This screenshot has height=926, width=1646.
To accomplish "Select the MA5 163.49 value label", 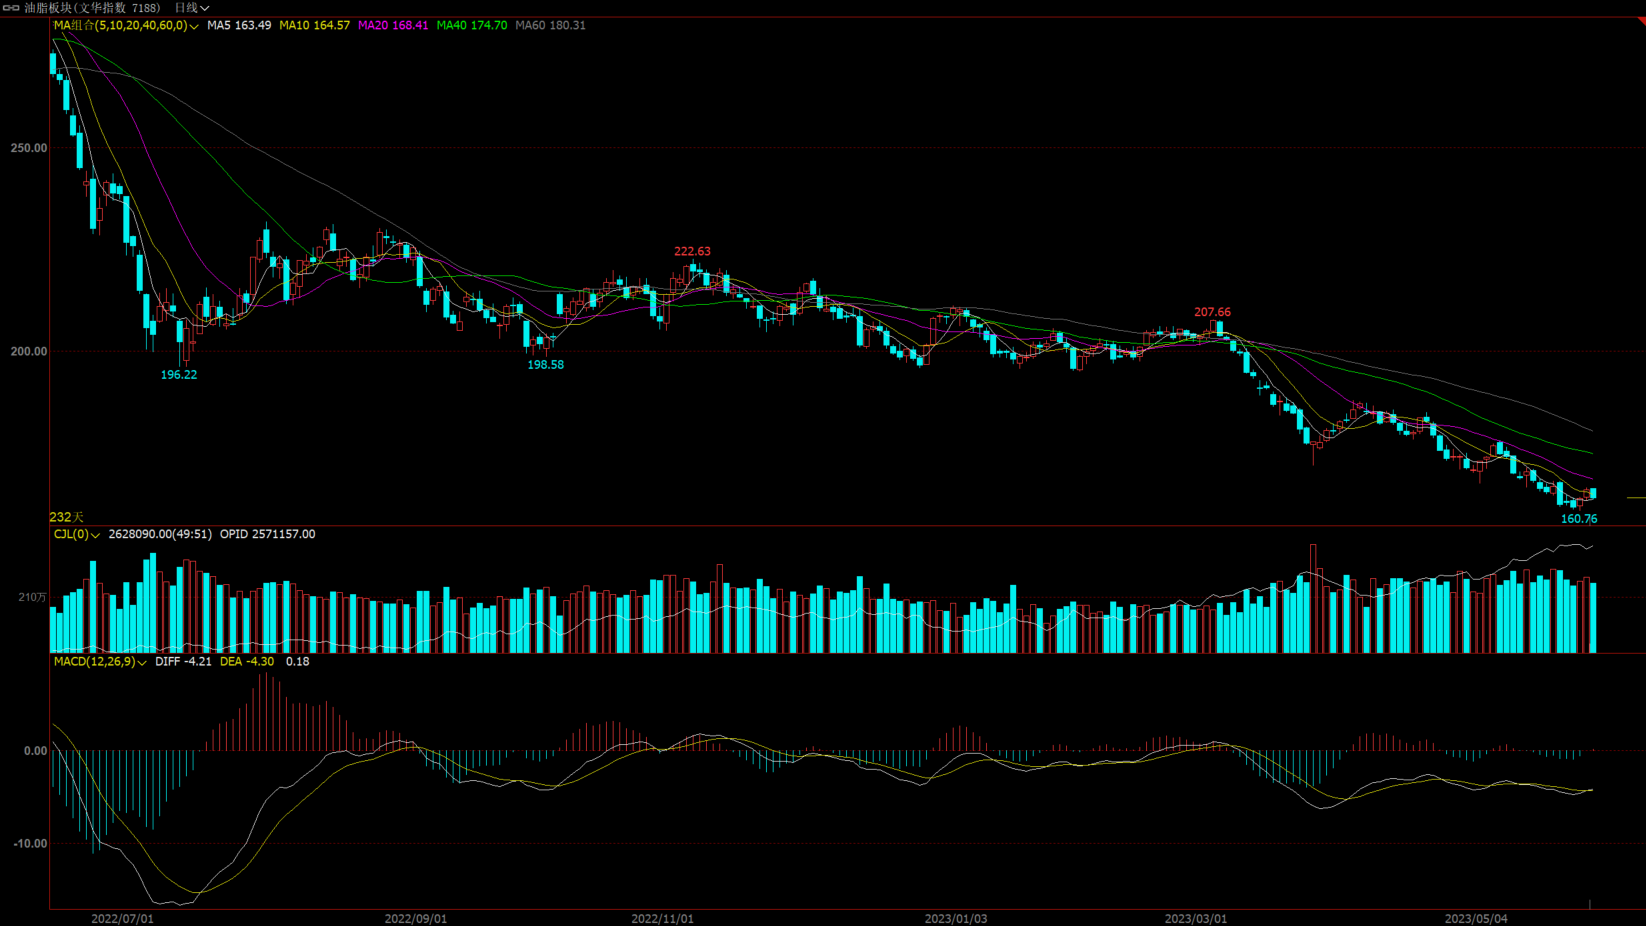I will point(239,25).
